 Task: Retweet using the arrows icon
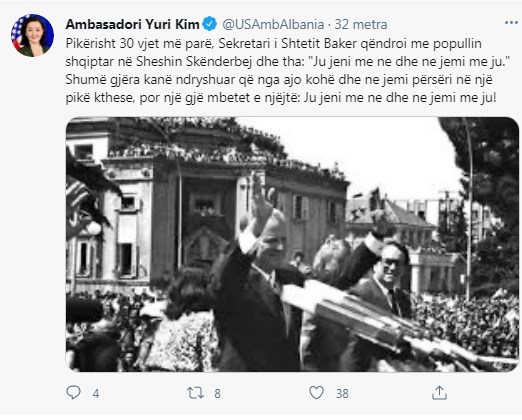coord(195,393)
